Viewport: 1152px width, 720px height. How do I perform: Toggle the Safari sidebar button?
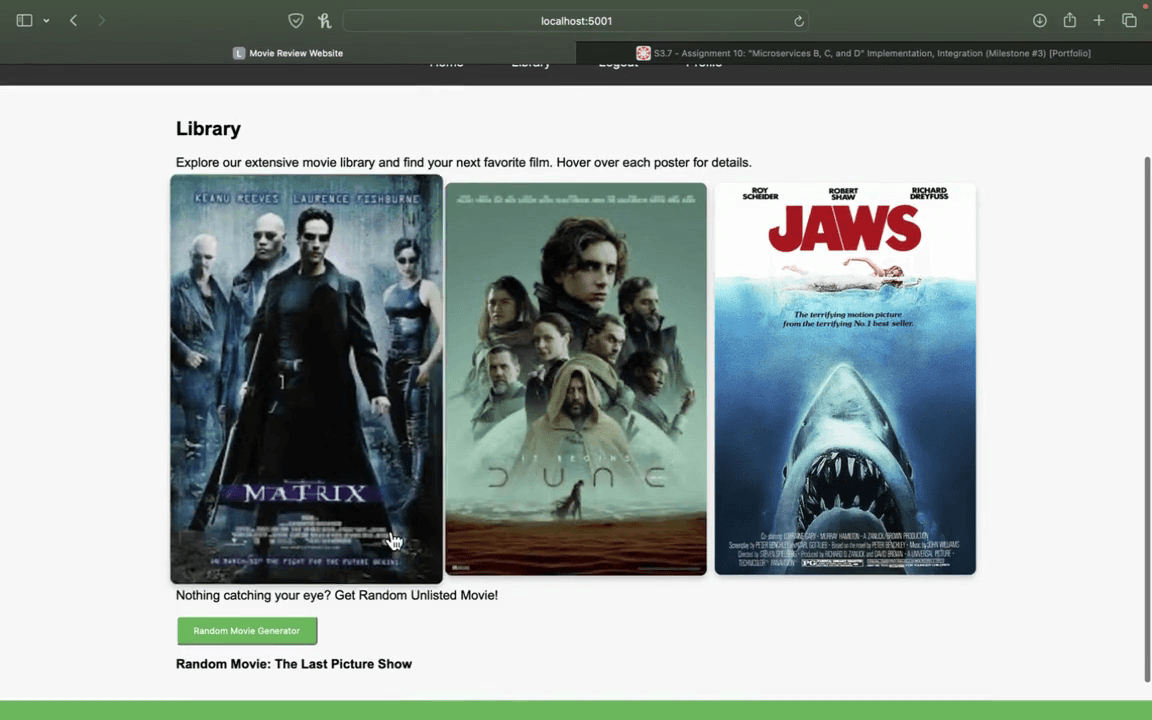point(24,21)
